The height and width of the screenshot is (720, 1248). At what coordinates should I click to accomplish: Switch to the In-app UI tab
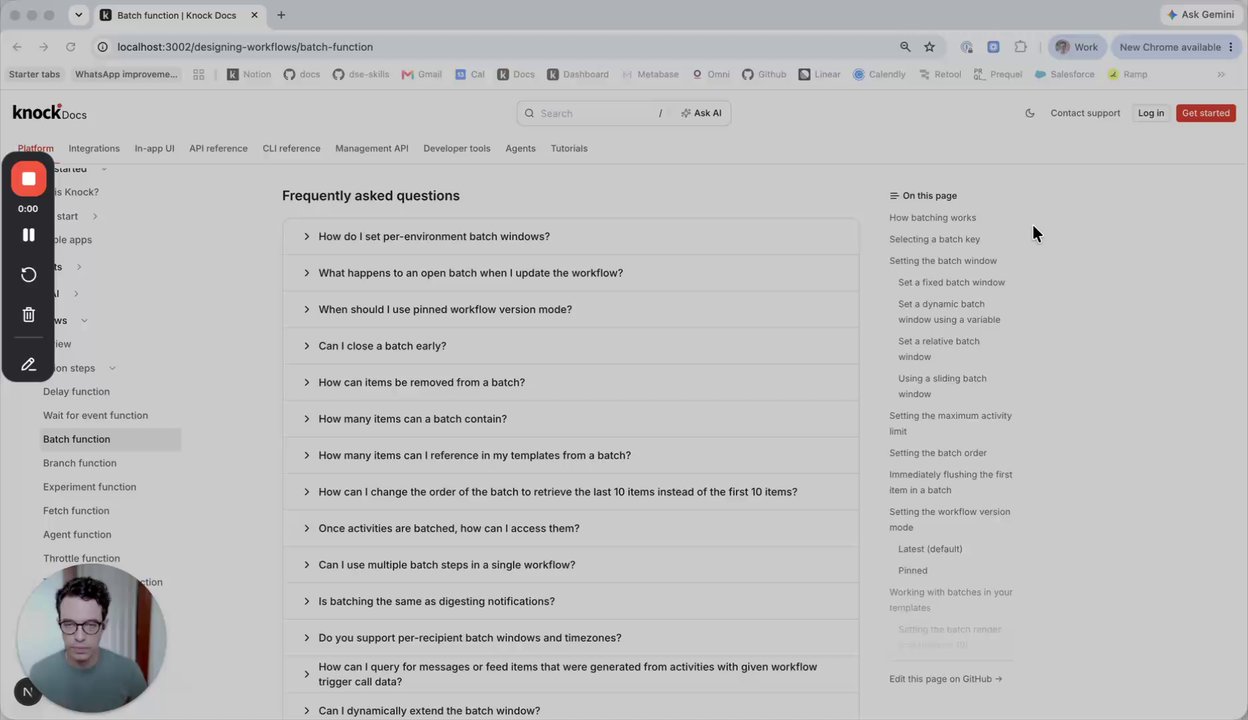(154, 148)
